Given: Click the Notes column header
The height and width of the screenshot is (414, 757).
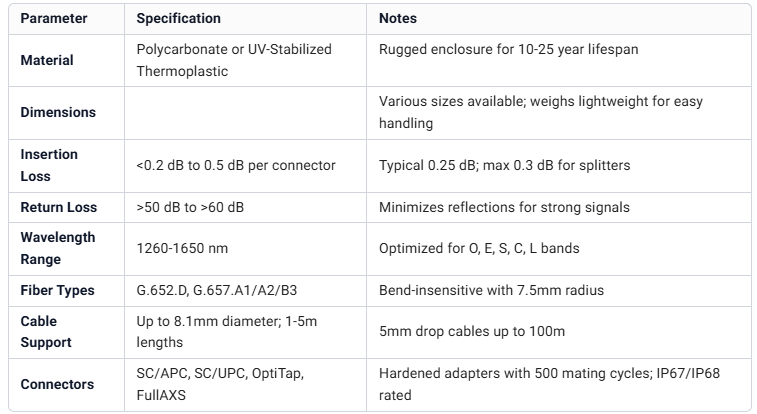Looking at the screenshot, I should (x=398, y=18).
